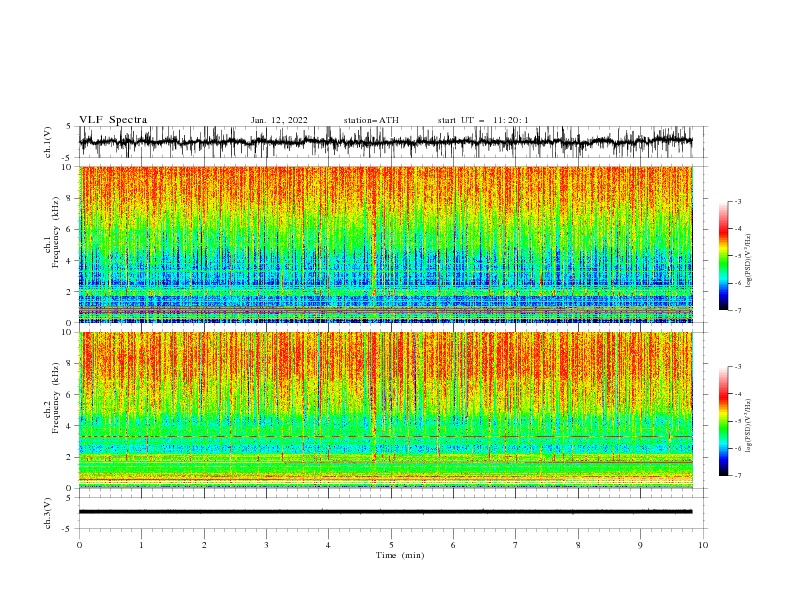Viewport: 792px width, 612px height.
Task: Click the ch.2 log(PSD)(V²/Hz) colorbar label
Action: (x=748, y=426)
